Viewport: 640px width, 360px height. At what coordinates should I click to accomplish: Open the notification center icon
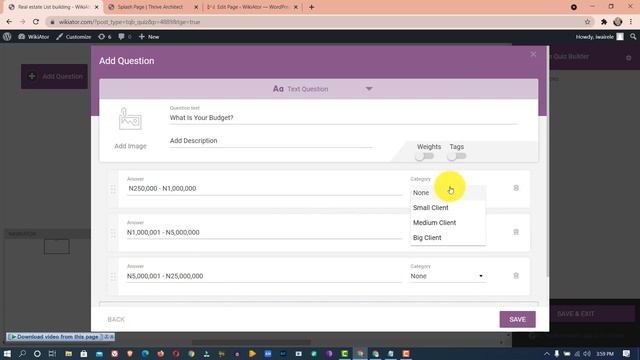click(x=627, y=353)
